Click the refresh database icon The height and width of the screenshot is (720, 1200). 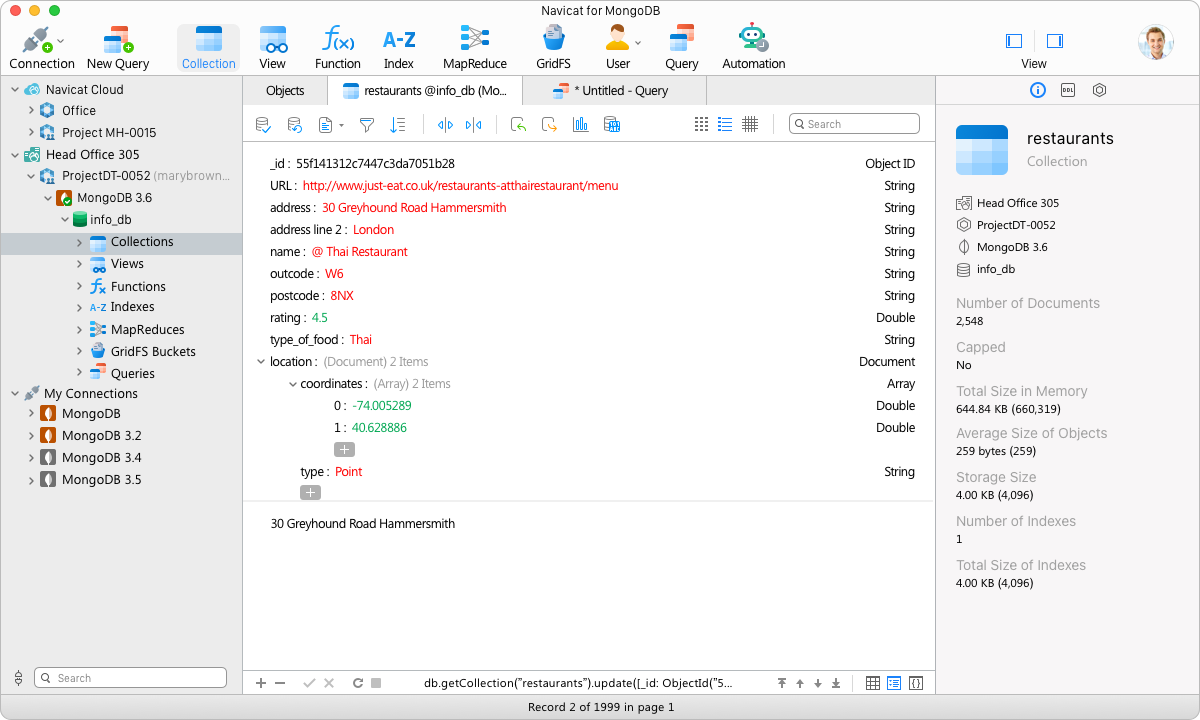pos(295,125)
